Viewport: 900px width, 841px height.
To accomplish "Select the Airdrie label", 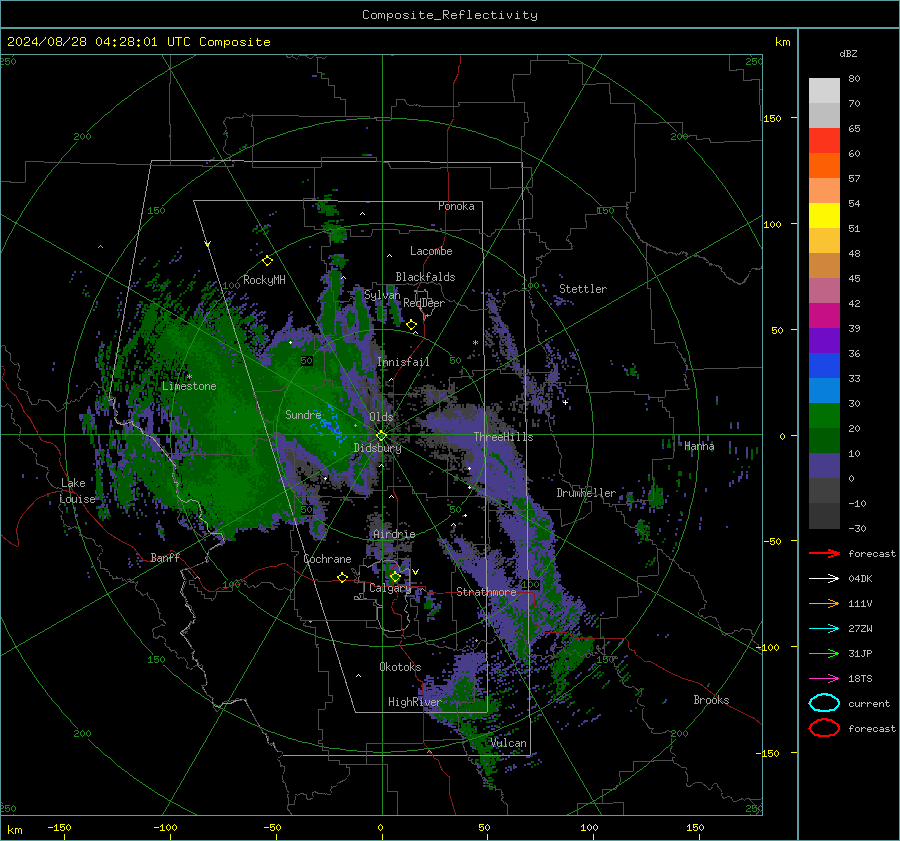I will pyautogui.click(x=394, y=534).
